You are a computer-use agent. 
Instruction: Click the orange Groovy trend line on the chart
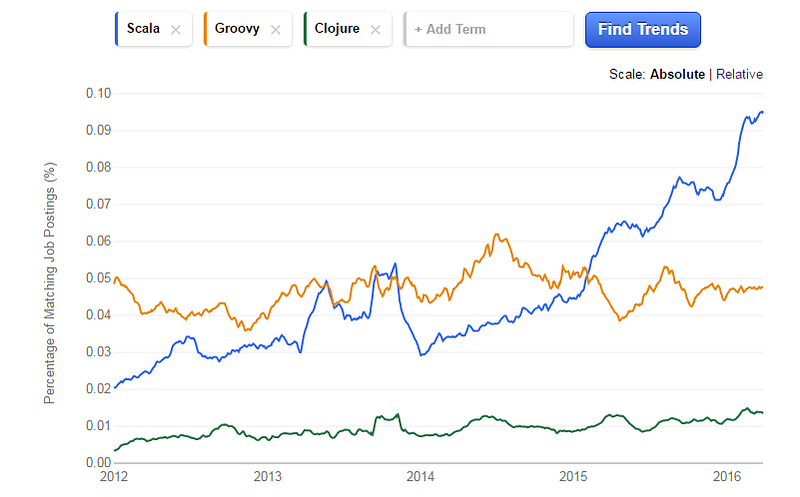click(497, 236)
